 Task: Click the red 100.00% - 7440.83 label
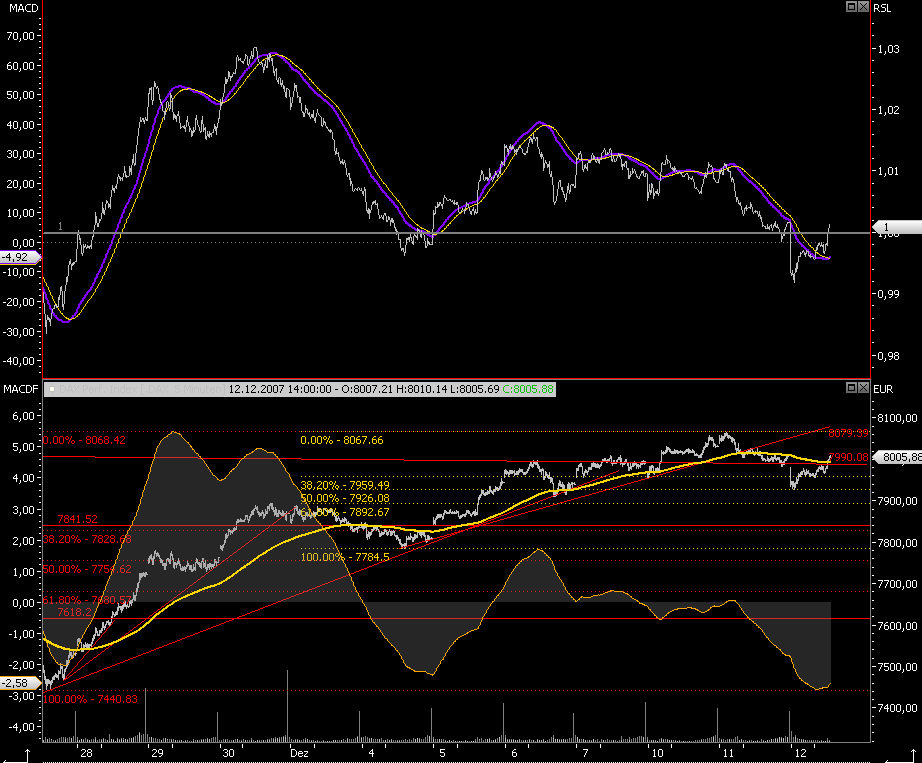pyautogui.click(x=90, y=700)
